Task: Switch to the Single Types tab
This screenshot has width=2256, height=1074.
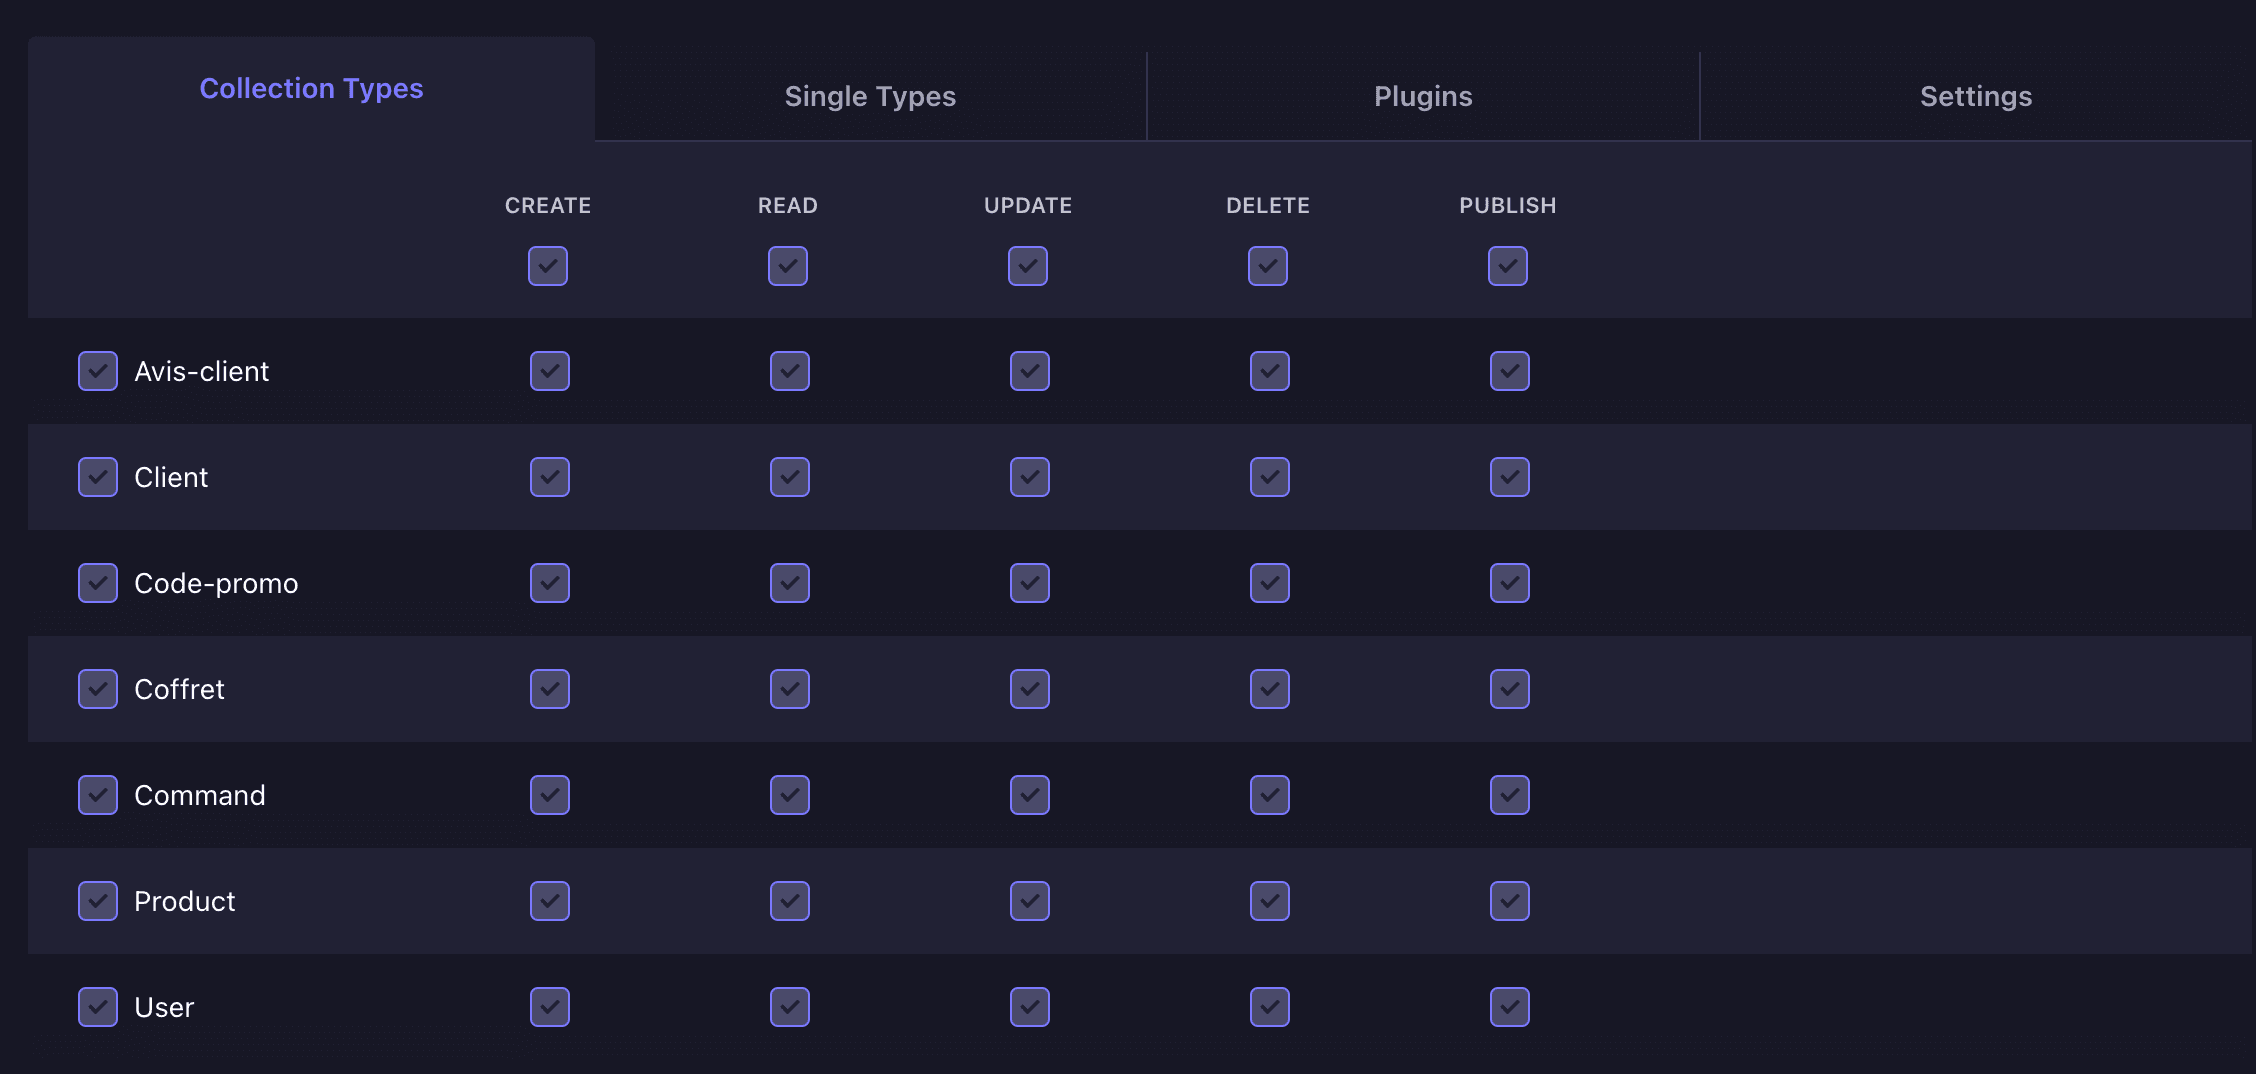Action: pos(870,96)
